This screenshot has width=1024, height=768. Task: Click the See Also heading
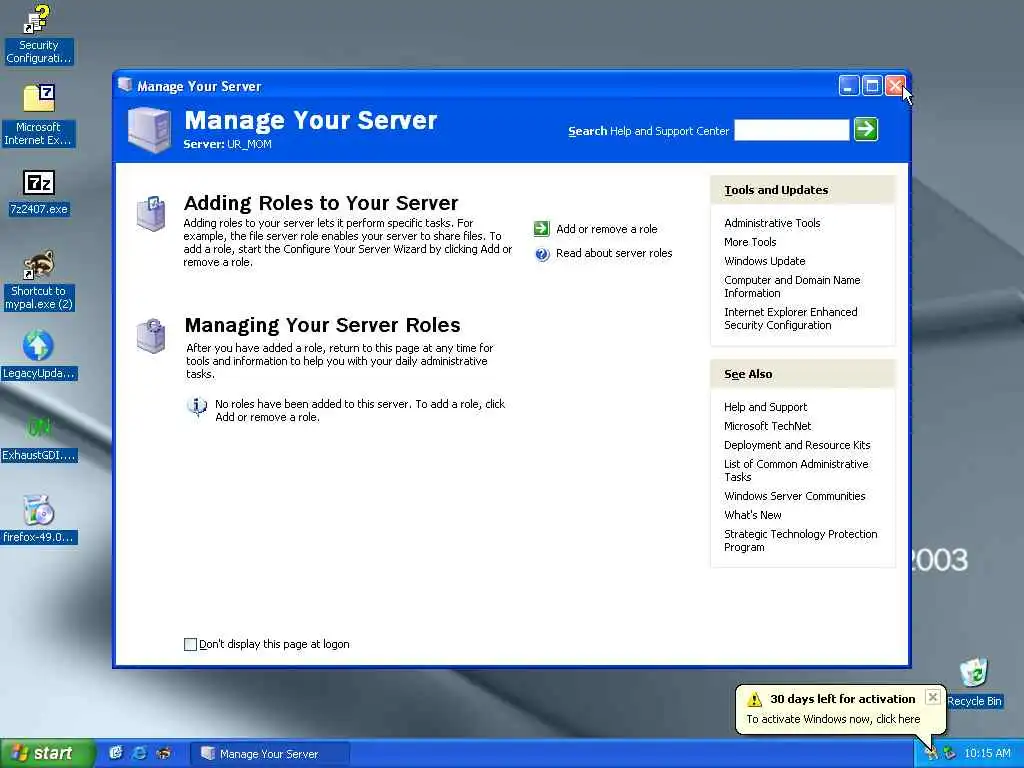pos(748,374)
